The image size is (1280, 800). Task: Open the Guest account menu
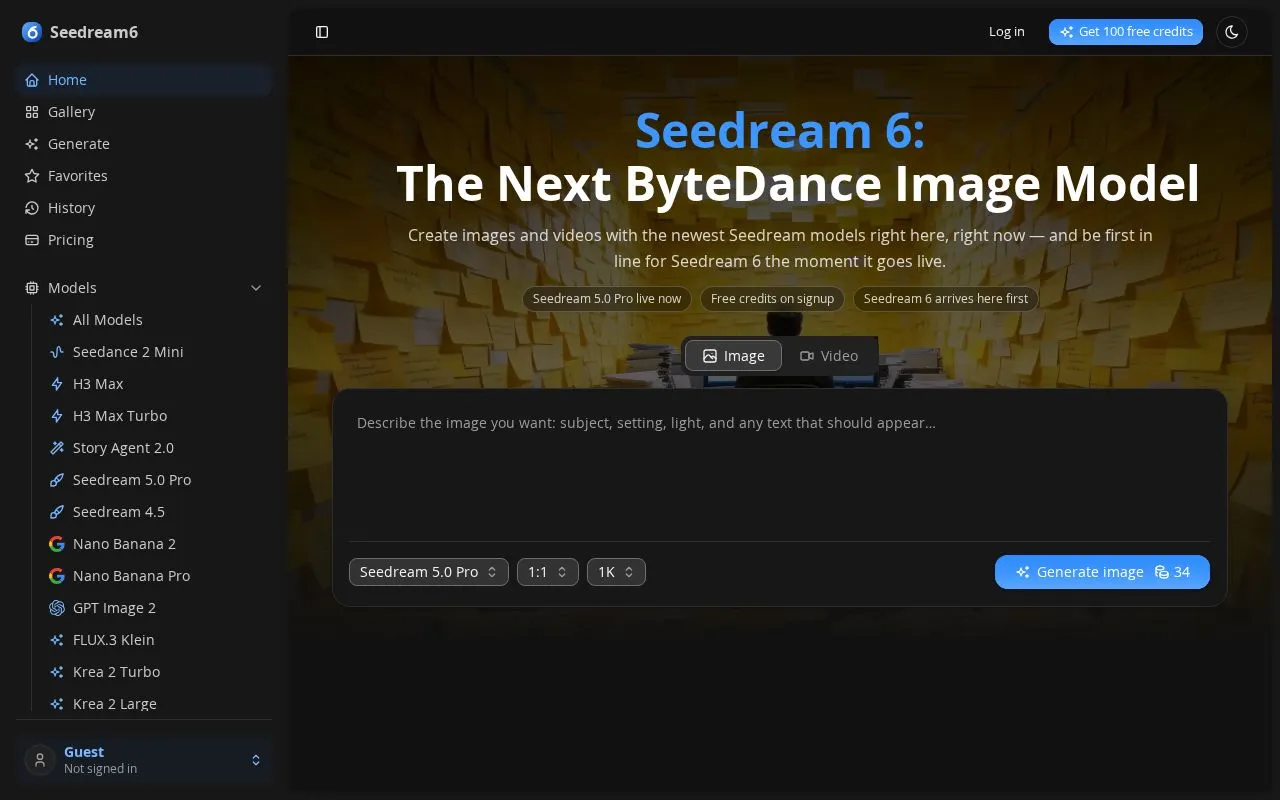pos(144,760)
